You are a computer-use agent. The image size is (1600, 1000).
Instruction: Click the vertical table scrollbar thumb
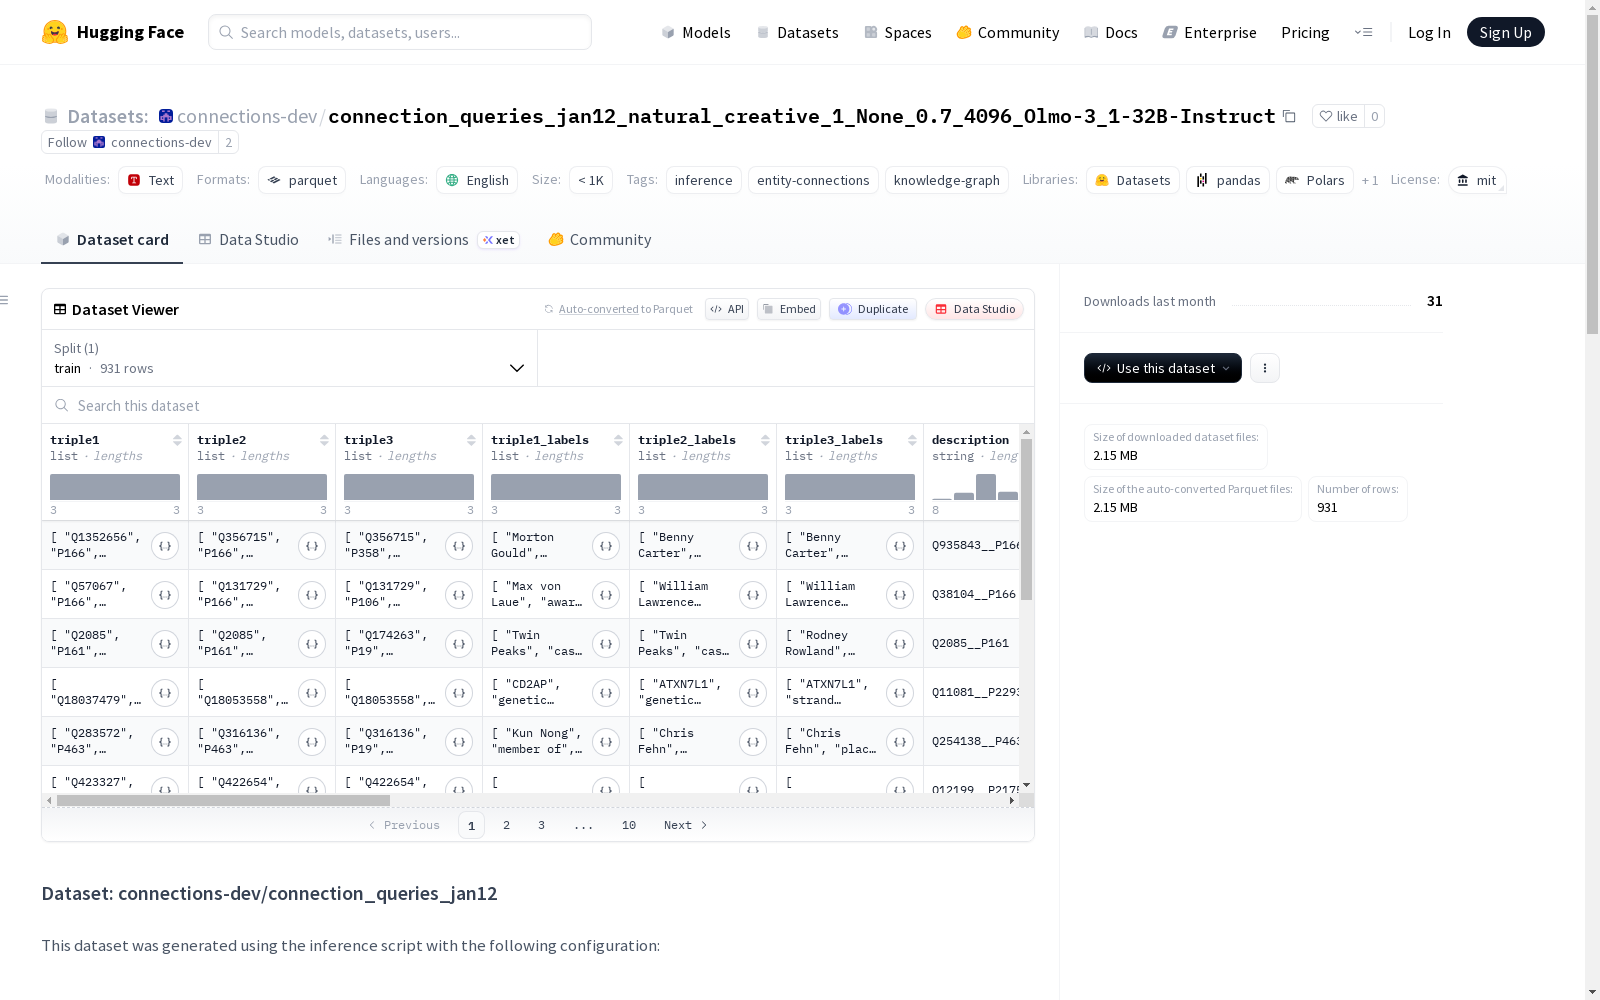pyautogui.click(x=1026, y=519)
